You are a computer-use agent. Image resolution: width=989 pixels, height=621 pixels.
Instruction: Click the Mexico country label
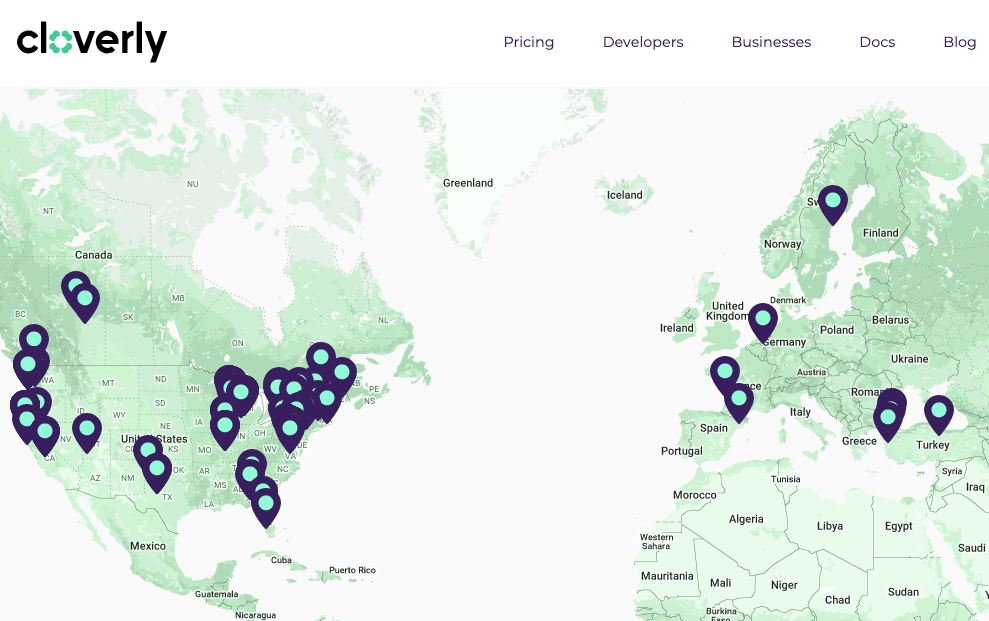pos(148,546)
